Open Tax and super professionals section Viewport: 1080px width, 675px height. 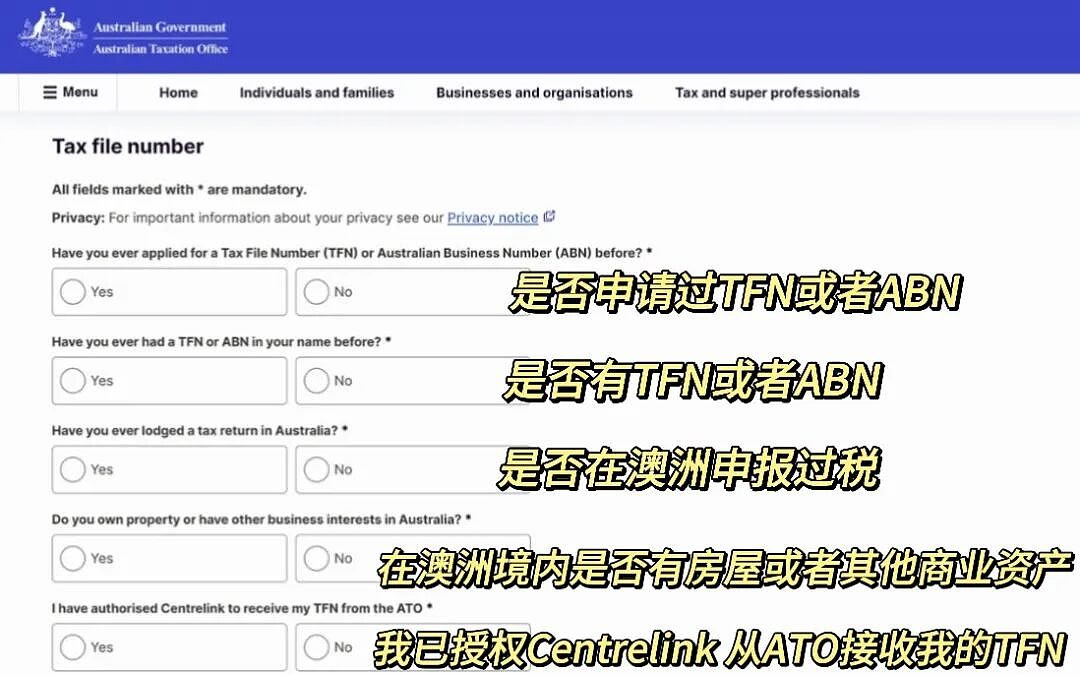point(767,93)
